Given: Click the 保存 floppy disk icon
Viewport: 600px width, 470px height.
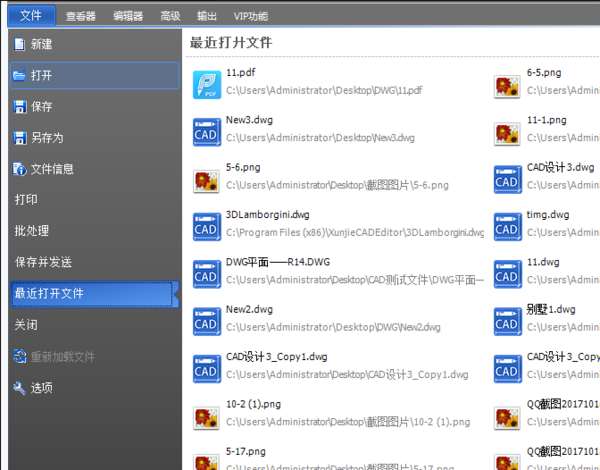Looking at the screenshot, I should click(x=20, y=106).
